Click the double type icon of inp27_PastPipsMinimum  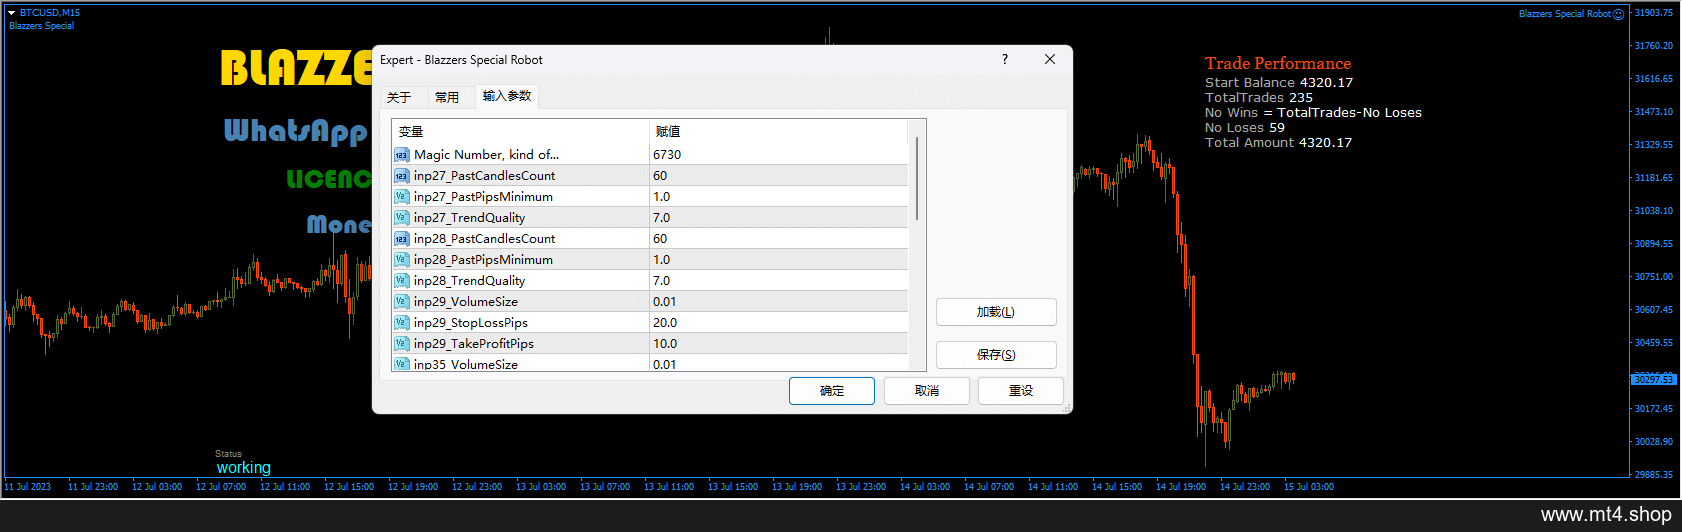coord(401,197)
